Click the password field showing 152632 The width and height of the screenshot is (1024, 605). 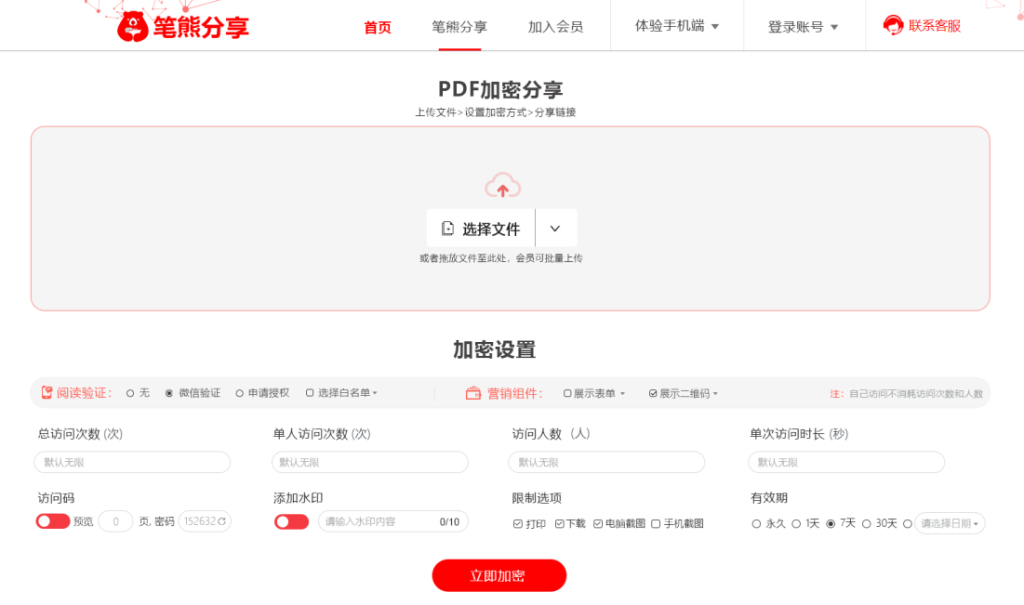204,521
